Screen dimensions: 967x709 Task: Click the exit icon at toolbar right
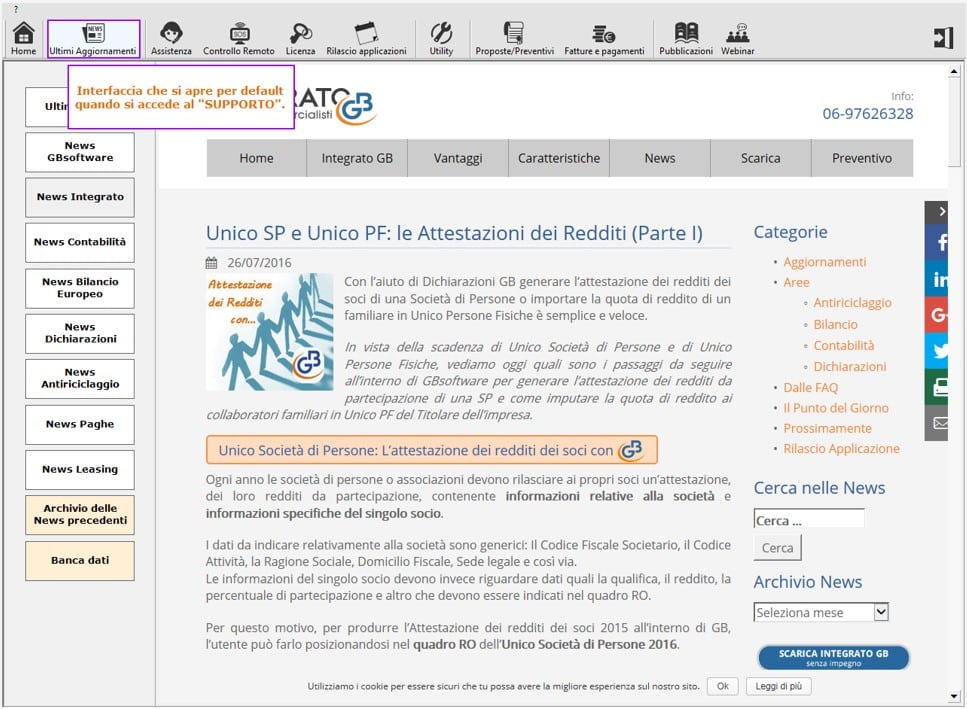click(x=943, y=38)
